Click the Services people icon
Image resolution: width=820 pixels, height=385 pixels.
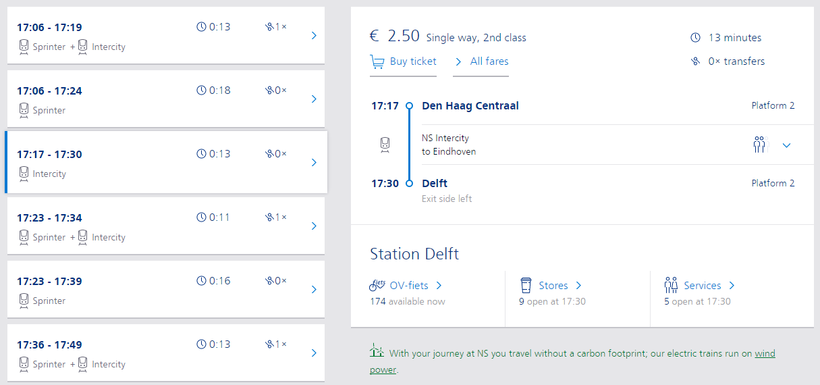click(x=671, y=285)
